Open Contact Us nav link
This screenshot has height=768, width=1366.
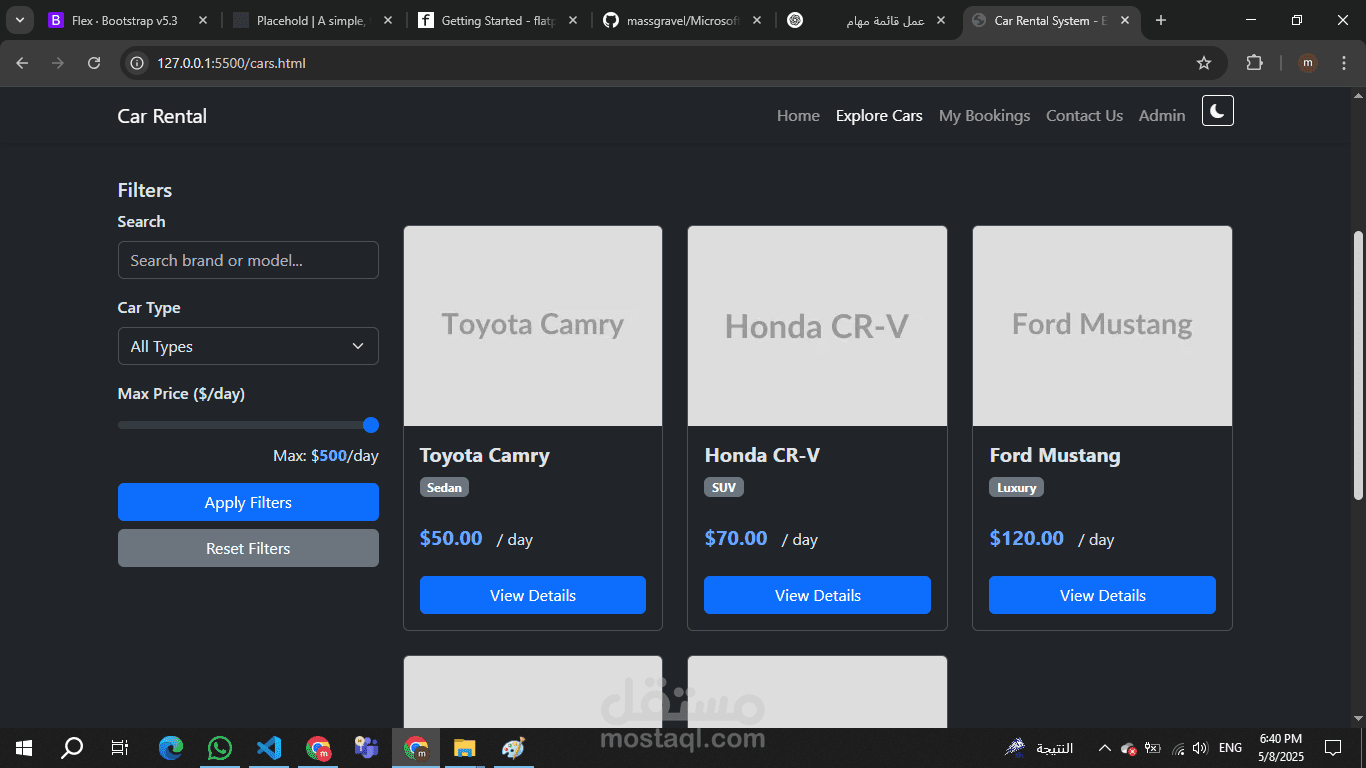[1084, 116]
